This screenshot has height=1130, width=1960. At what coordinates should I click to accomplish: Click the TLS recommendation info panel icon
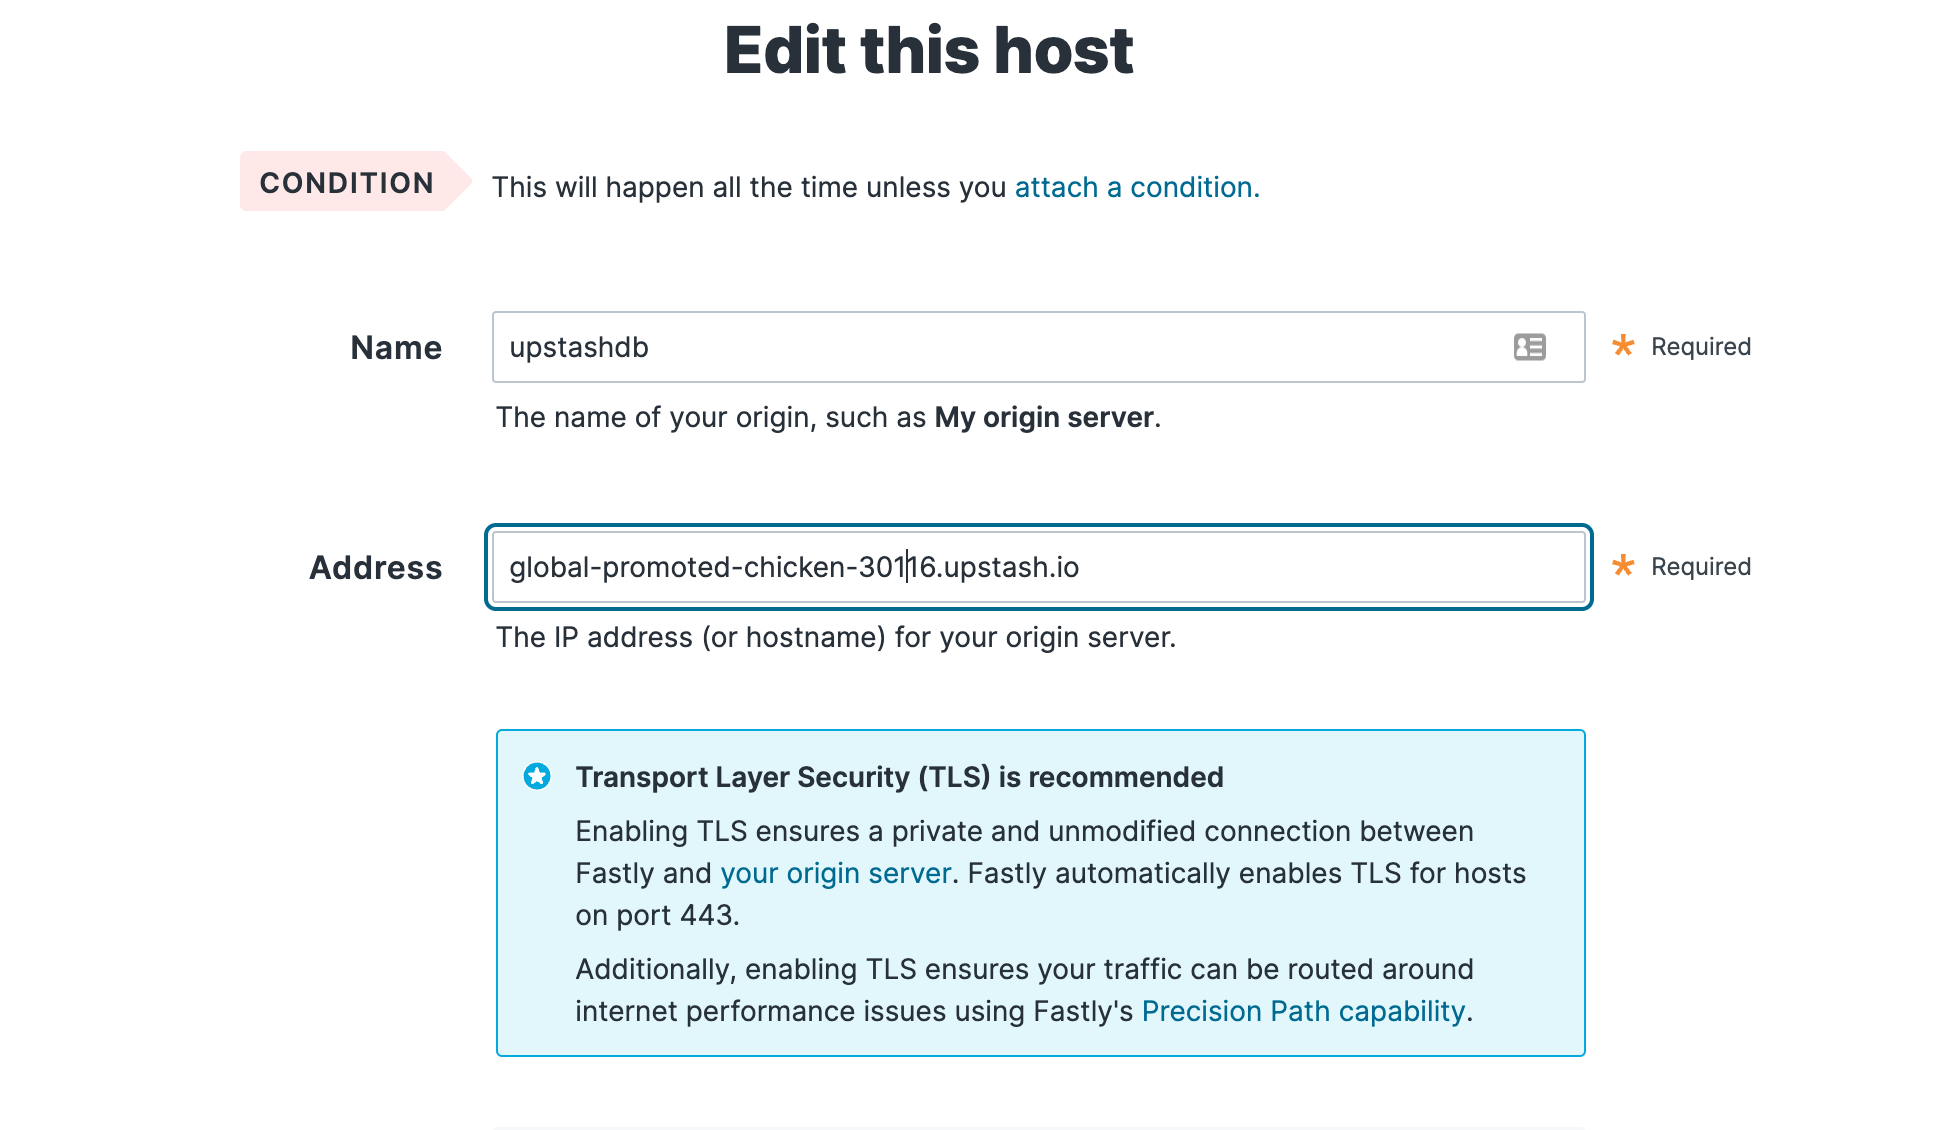[x=538, y=775]
